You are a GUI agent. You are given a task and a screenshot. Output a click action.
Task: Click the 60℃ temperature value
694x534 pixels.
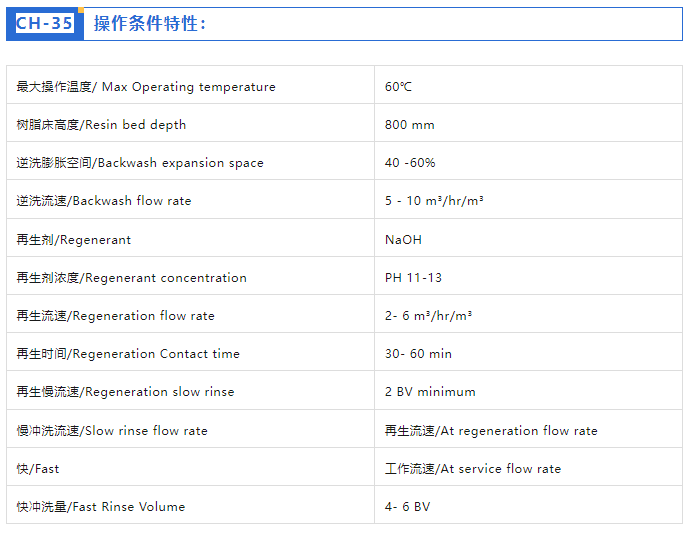tap(398, 87)
